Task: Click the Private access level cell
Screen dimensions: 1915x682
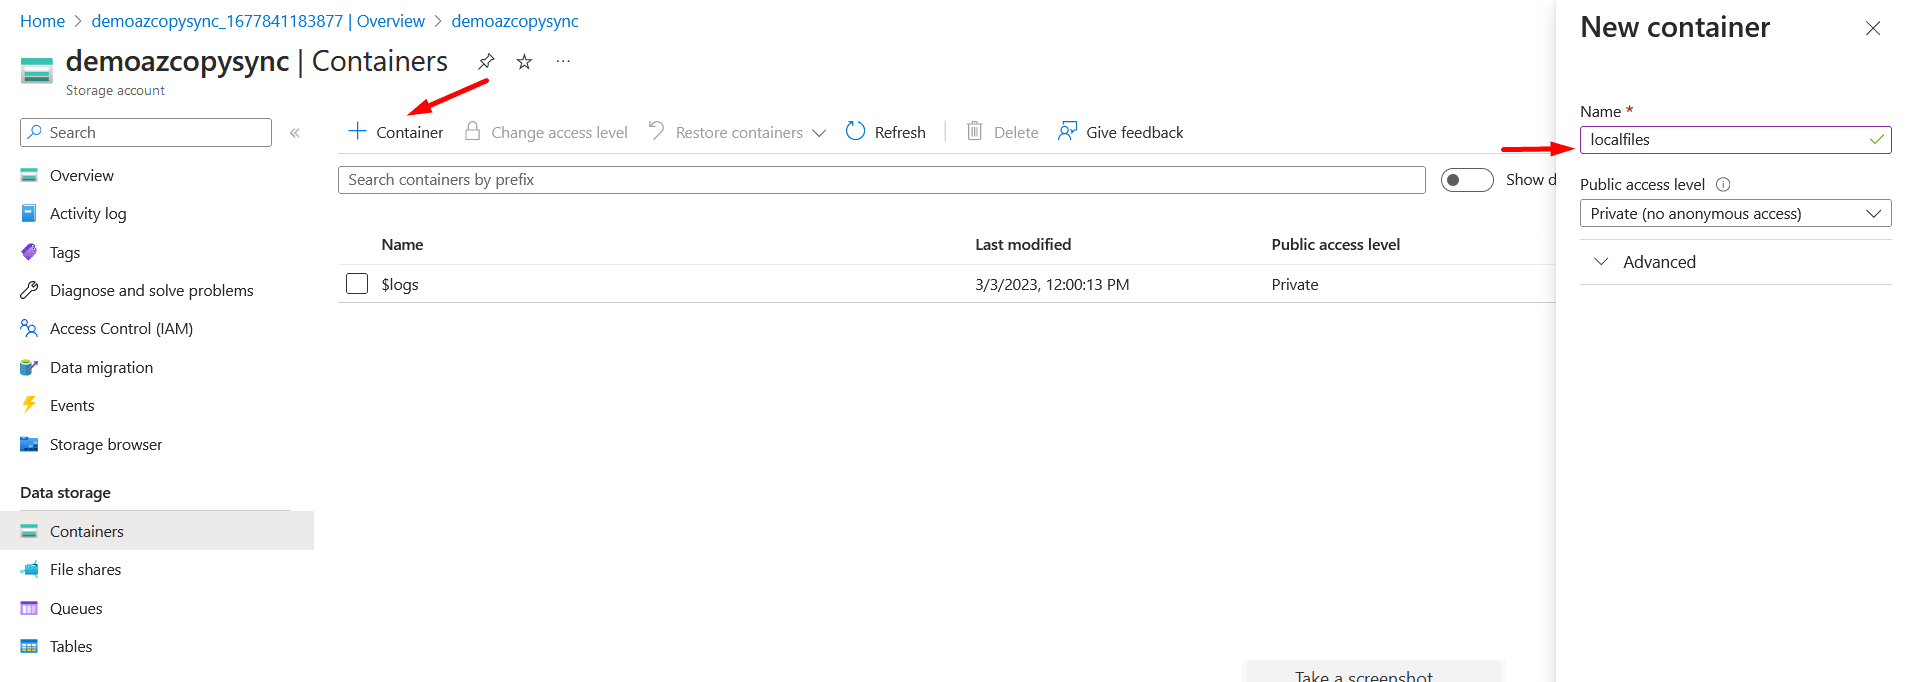Action: point(1295,284)
